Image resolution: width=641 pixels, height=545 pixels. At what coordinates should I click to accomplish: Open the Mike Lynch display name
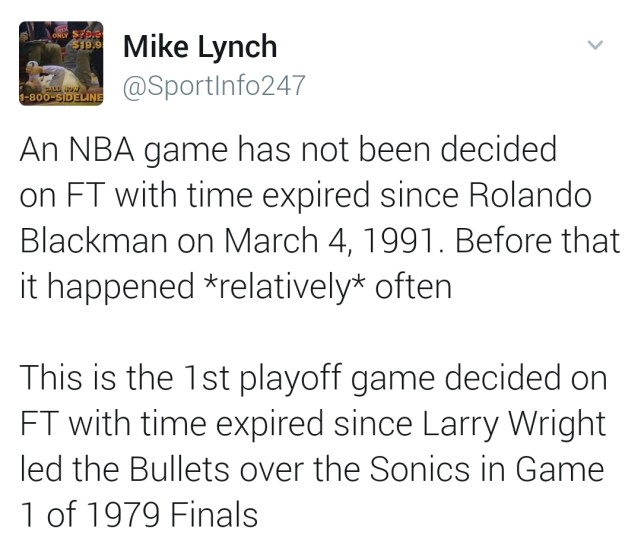200,47
